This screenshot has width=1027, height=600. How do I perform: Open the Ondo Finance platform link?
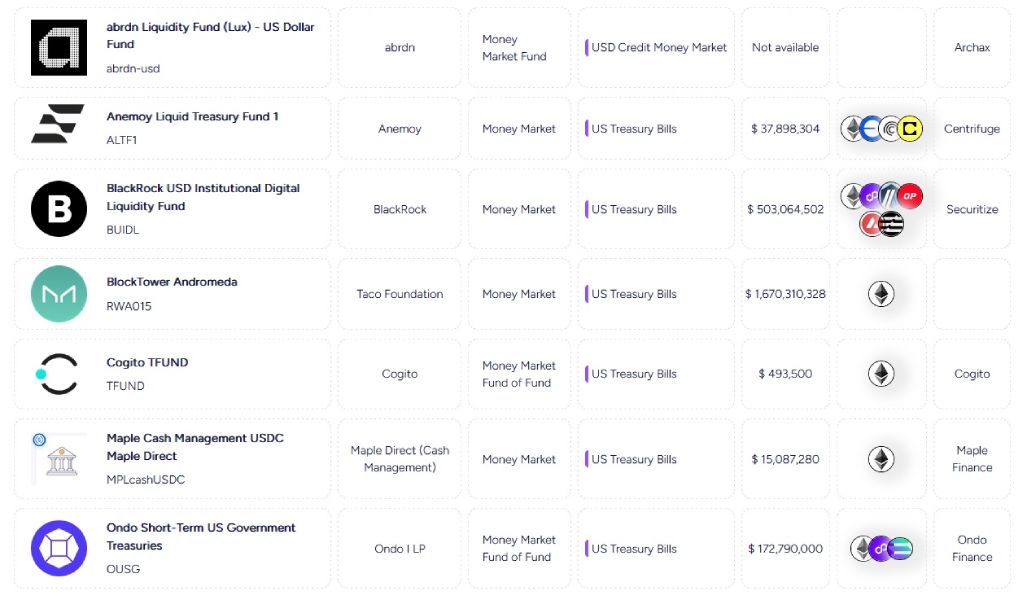pos(972,548)
